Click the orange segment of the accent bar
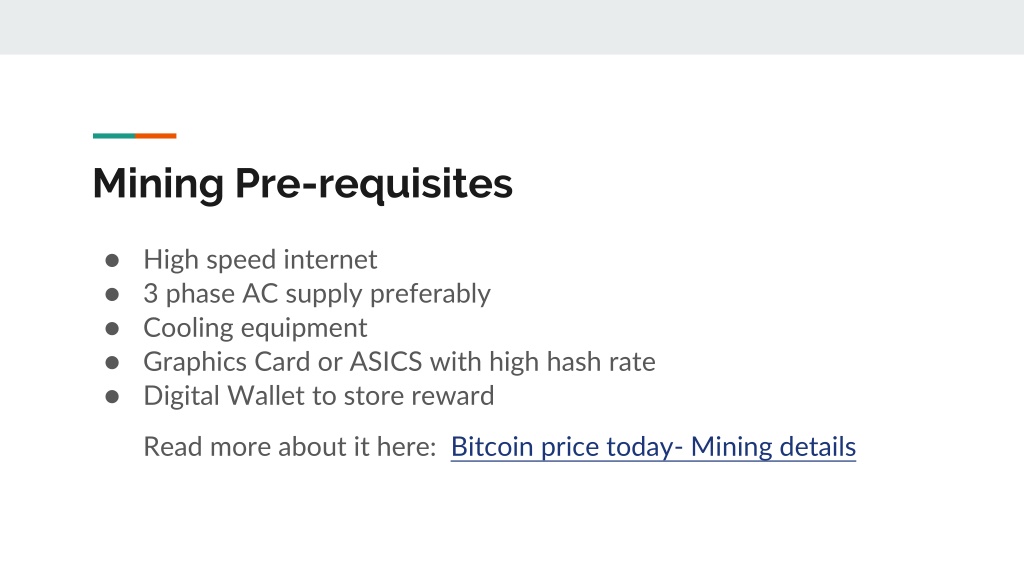 [x=156, y=136]
